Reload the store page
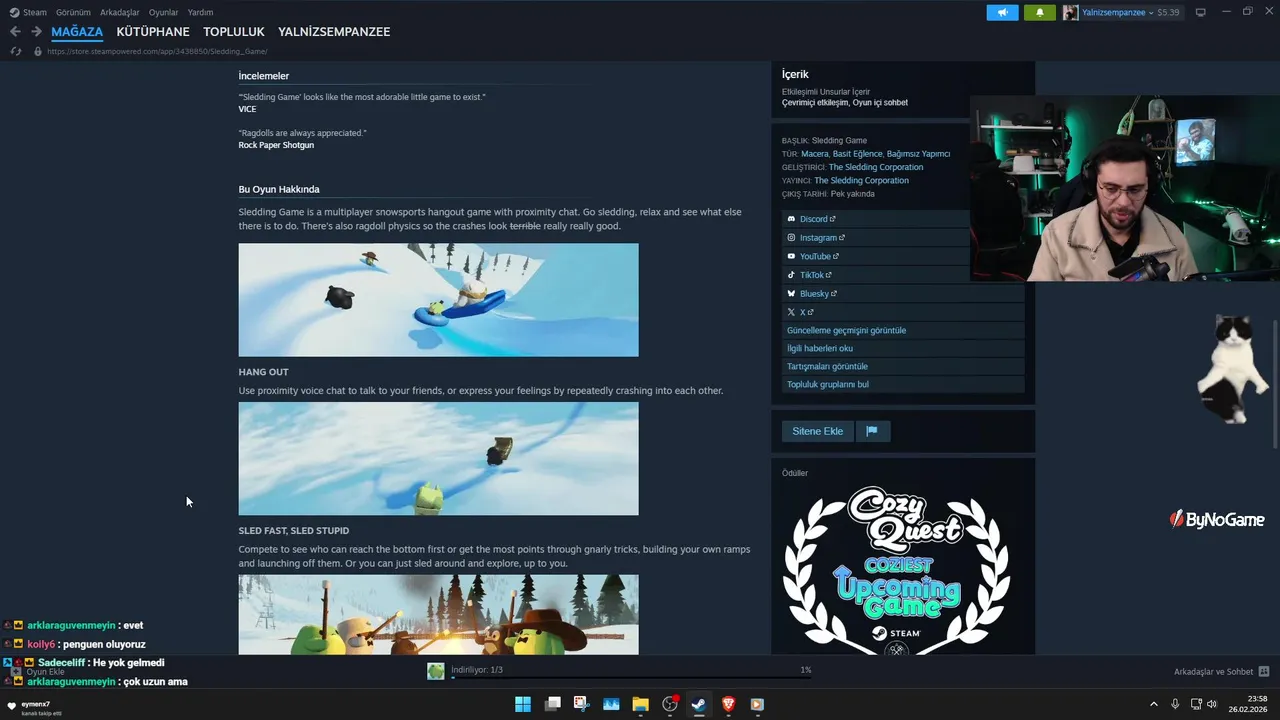This screenshot has height=720, width=1280. (x=15, y=51)
